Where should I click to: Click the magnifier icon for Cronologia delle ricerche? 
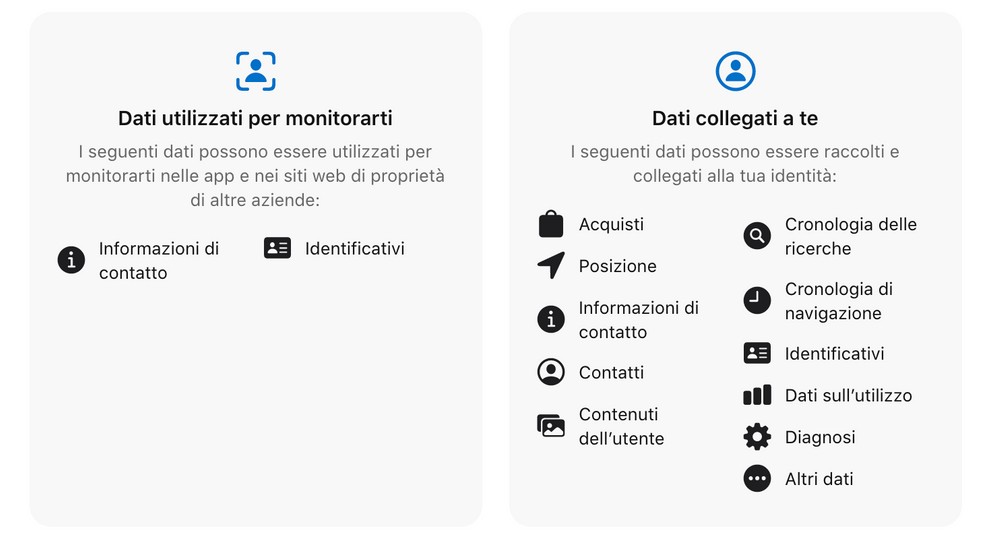pos(757,236)
